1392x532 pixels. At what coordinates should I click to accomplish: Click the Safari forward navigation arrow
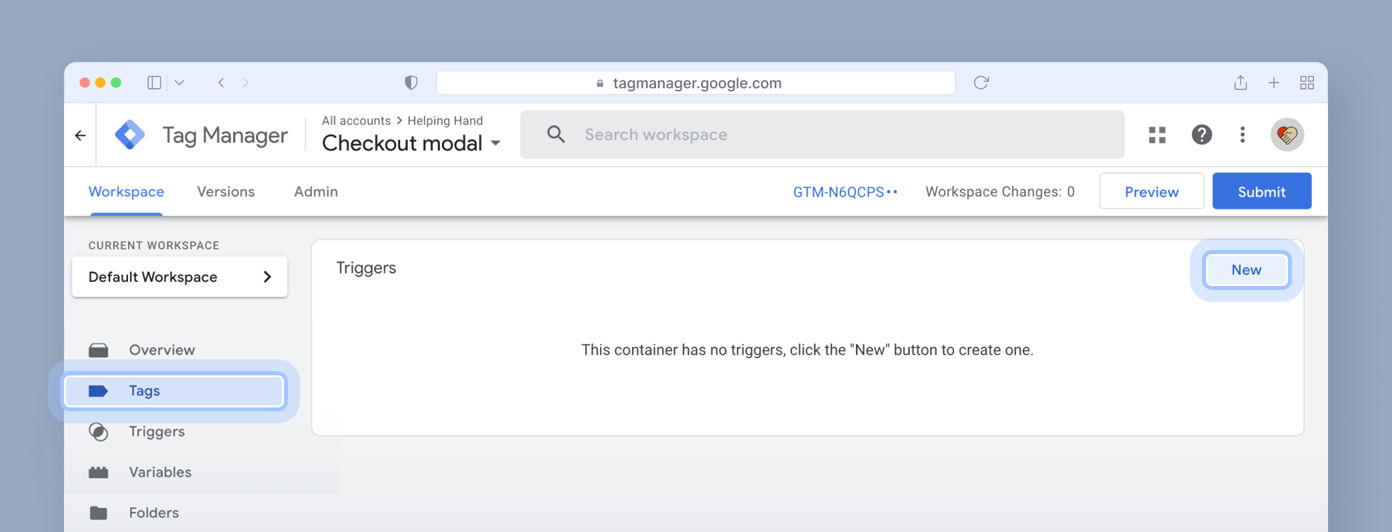coord(246,83)
